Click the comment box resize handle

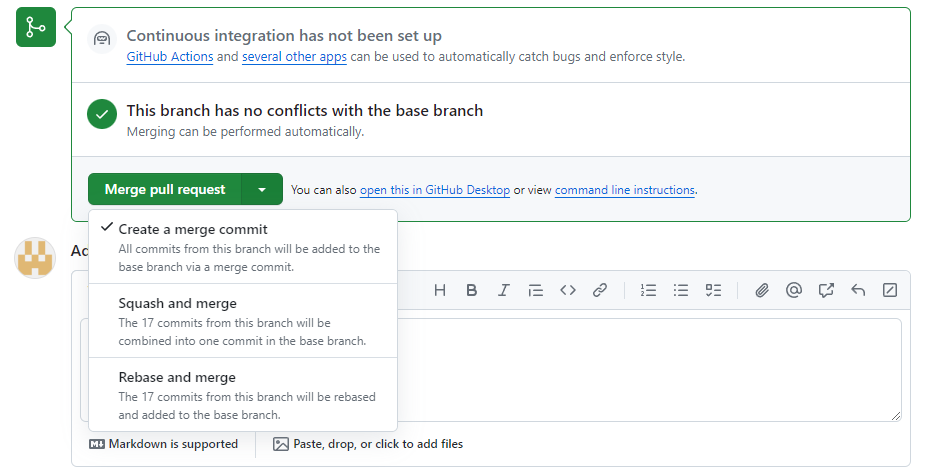(x=896, y=416)
